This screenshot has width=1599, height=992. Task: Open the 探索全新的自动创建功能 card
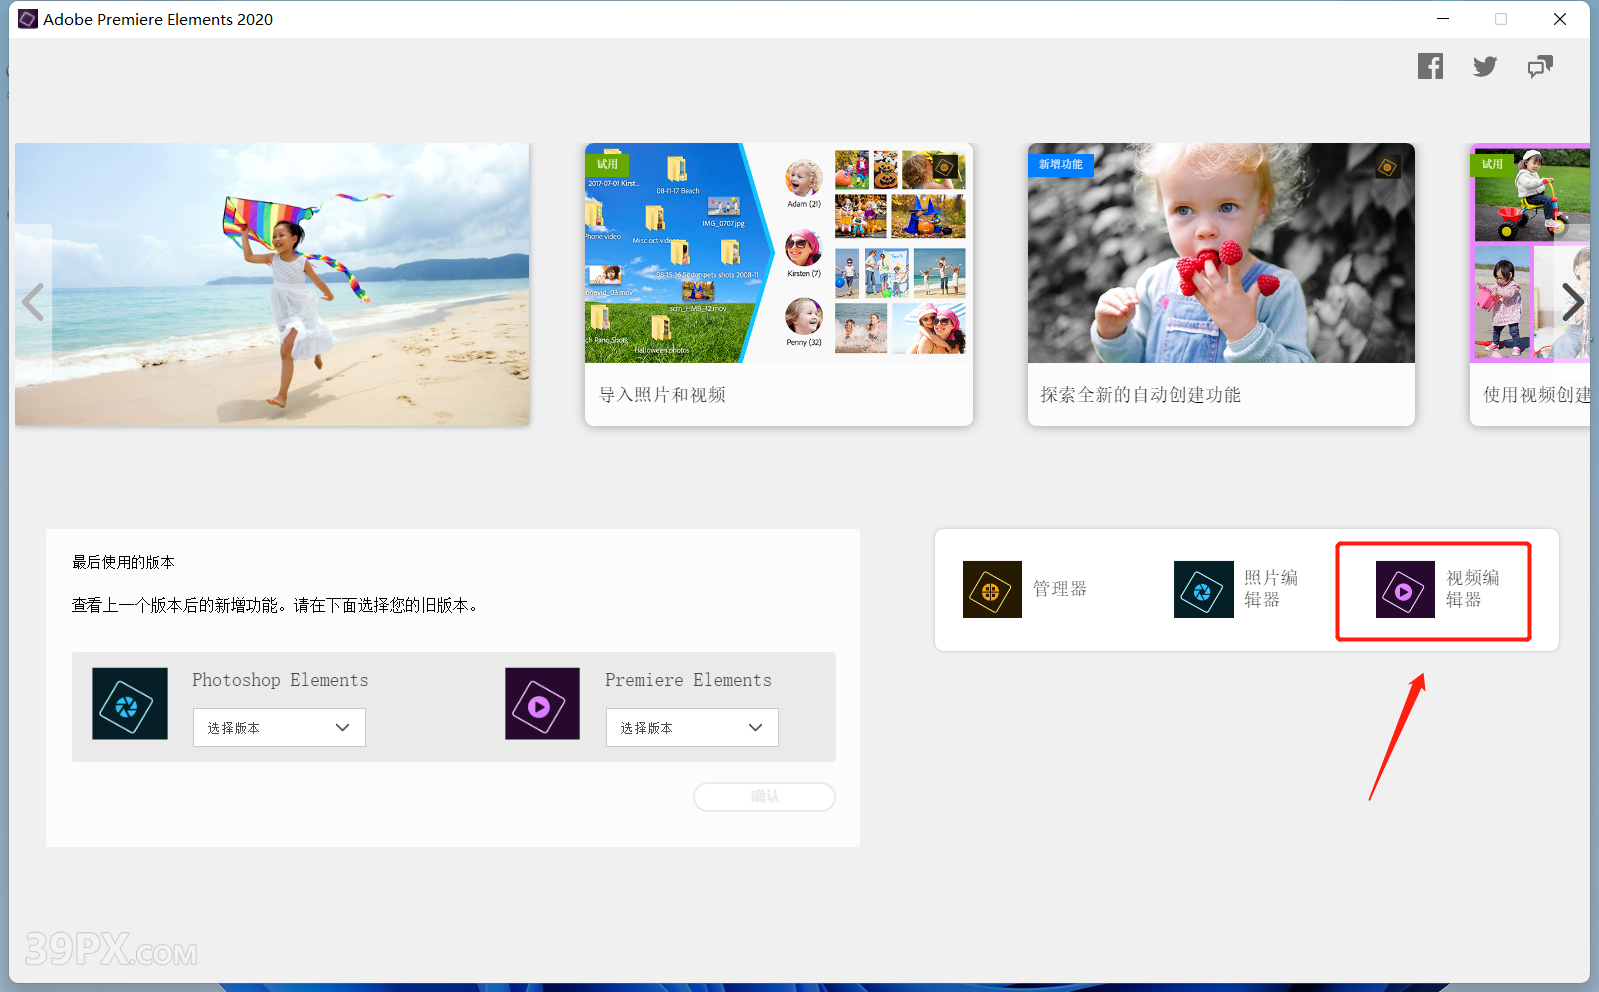pyautogui.click(x=1221, y=284)
